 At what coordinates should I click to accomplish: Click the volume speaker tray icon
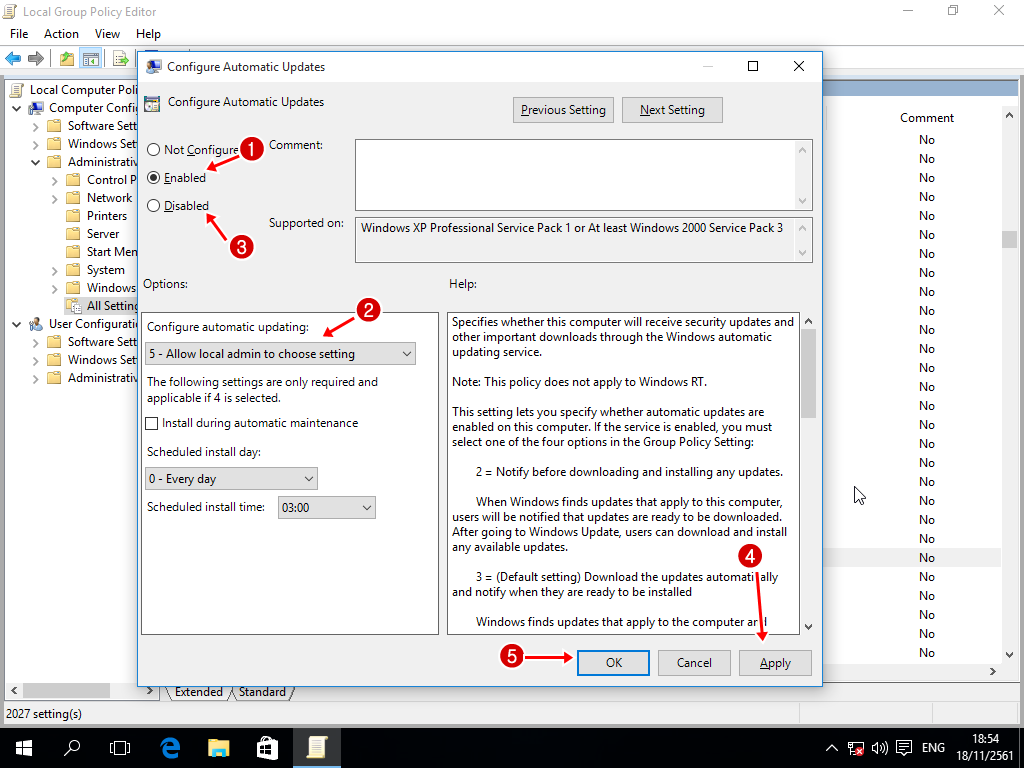coord(880,748)
